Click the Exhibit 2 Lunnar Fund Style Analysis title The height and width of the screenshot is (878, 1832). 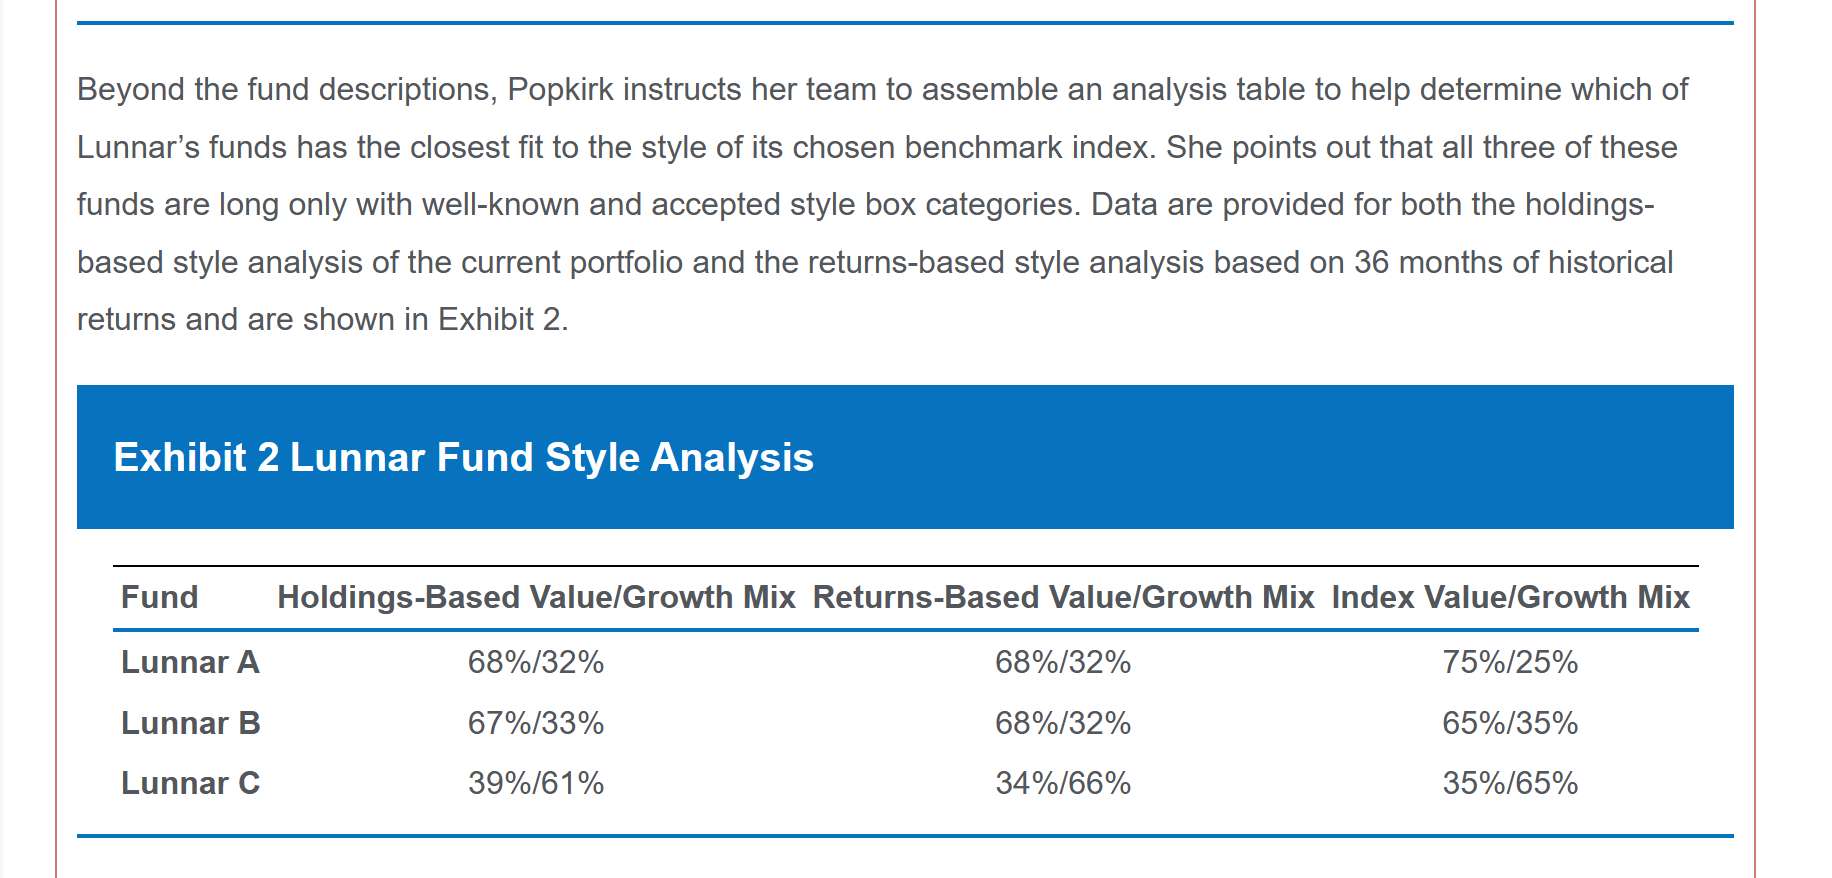[x=463, y=458]
